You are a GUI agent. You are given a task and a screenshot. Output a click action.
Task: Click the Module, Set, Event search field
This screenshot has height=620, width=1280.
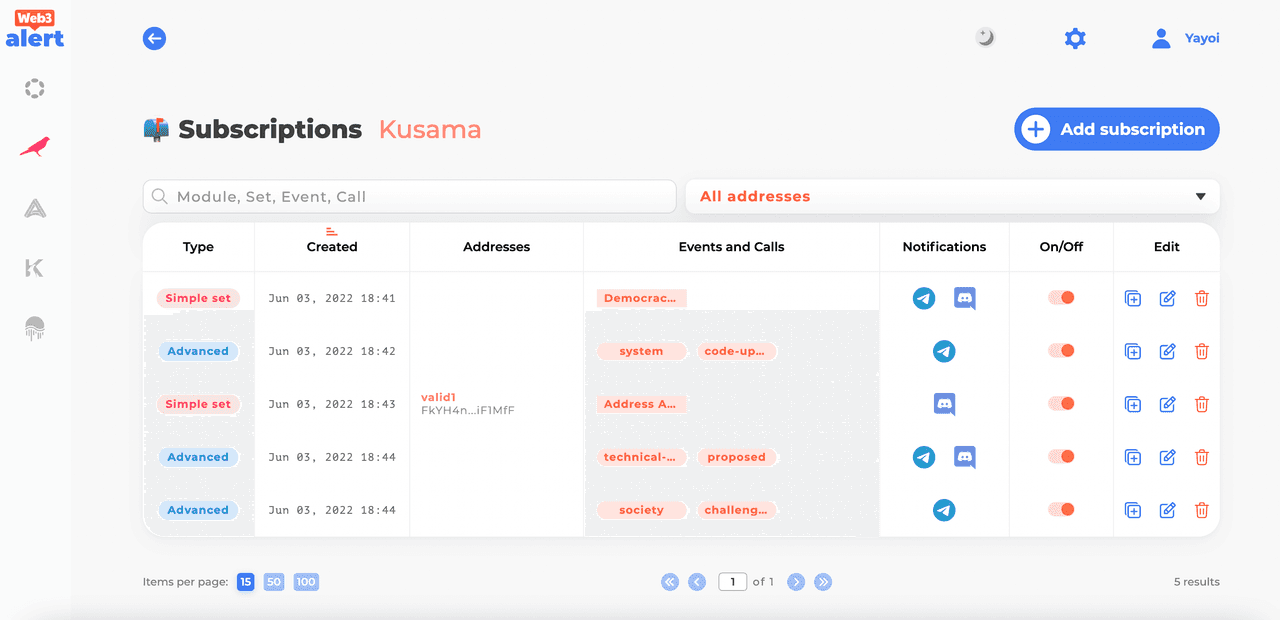coord(410,197)
